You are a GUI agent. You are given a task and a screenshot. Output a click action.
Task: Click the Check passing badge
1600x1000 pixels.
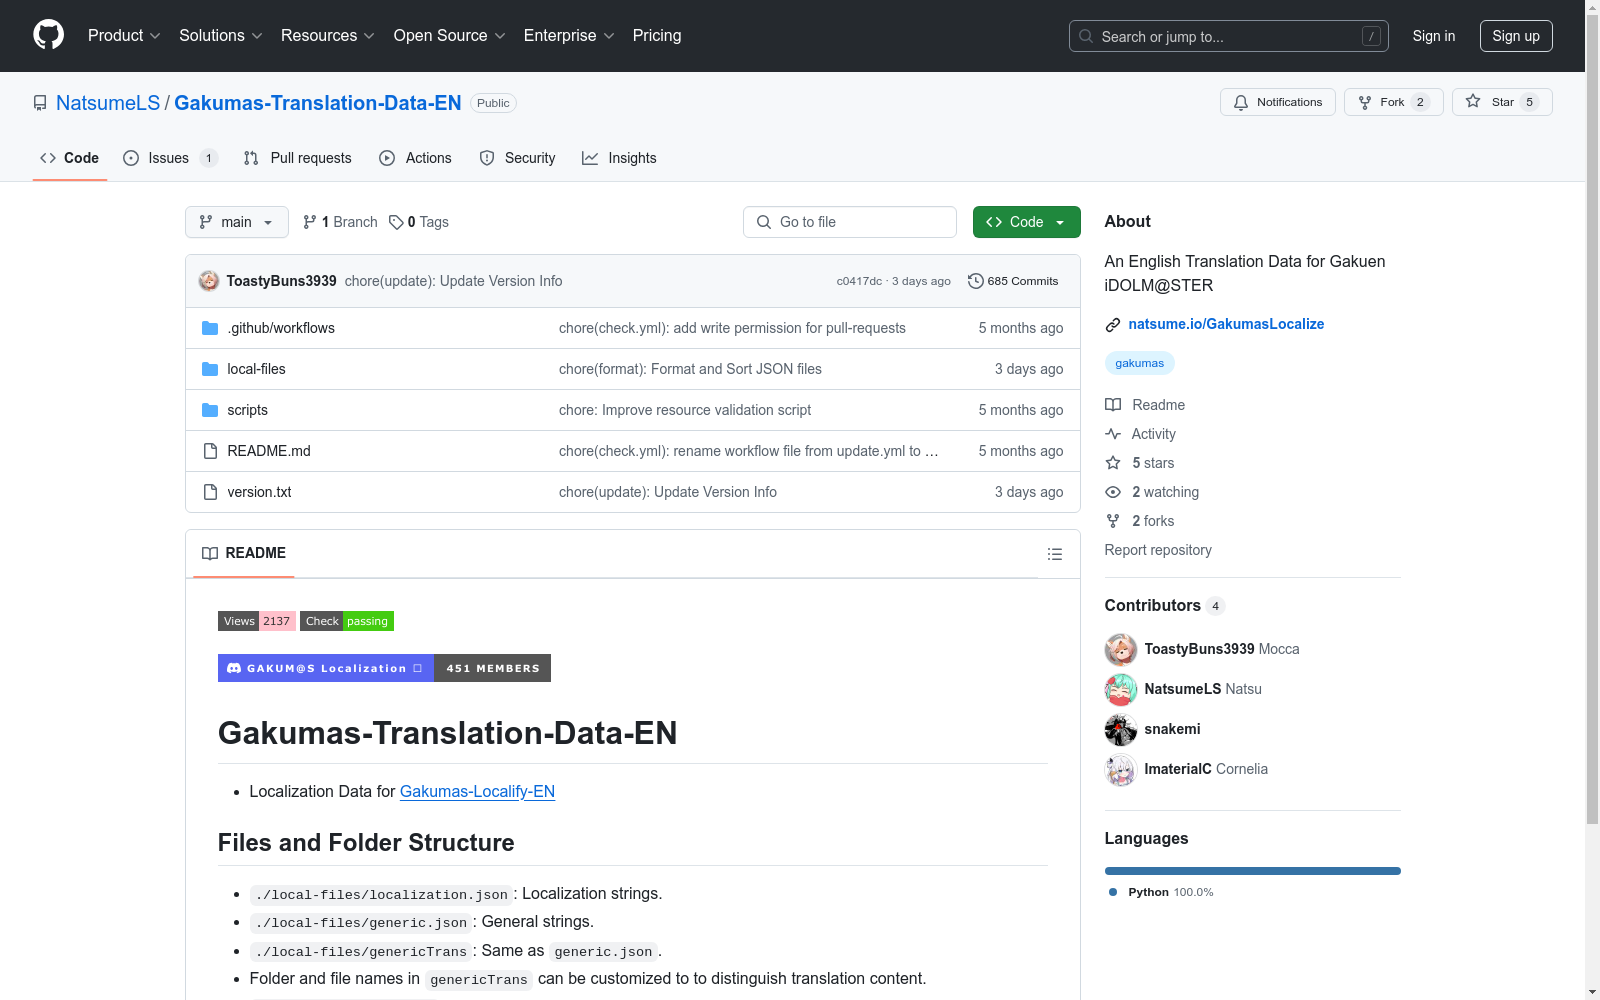coord(347,621)
